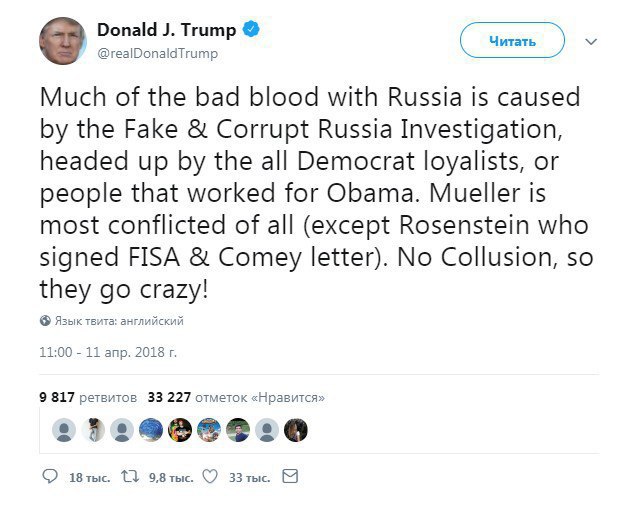Open the Donald J. Trump profile name link
The width and height of the screenshot is (633, 506).
pyautogui.click(x=168, y=31)
